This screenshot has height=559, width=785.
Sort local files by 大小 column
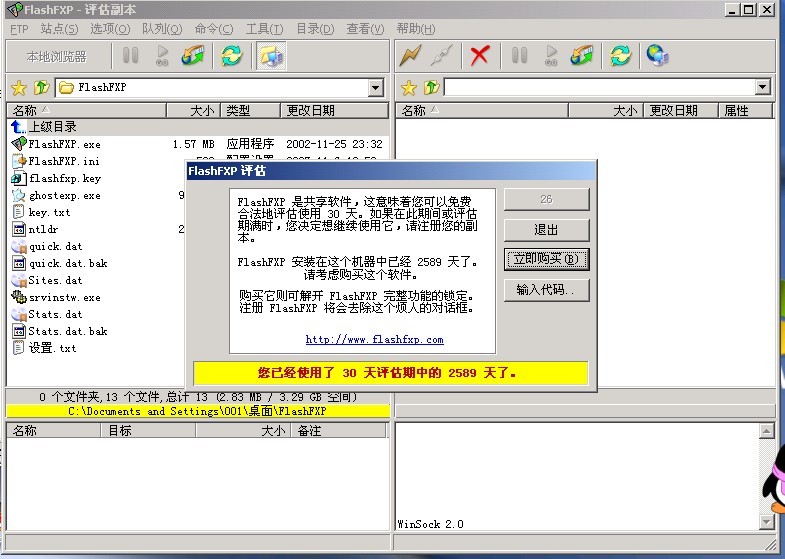tap(193, 111)
